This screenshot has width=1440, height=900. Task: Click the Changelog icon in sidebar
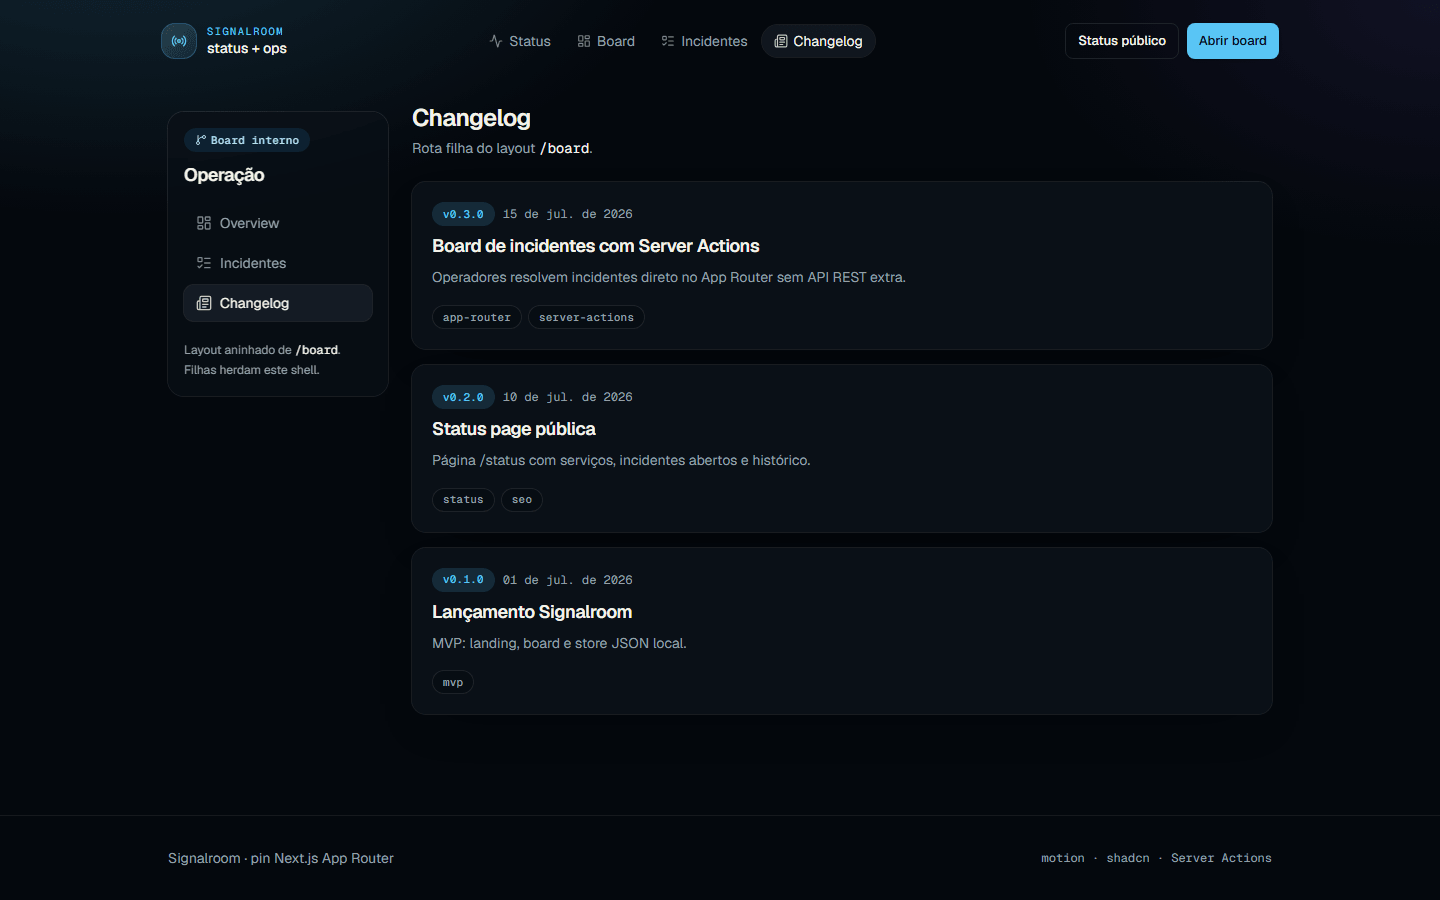pyautogui.click(x=204, y=303)
